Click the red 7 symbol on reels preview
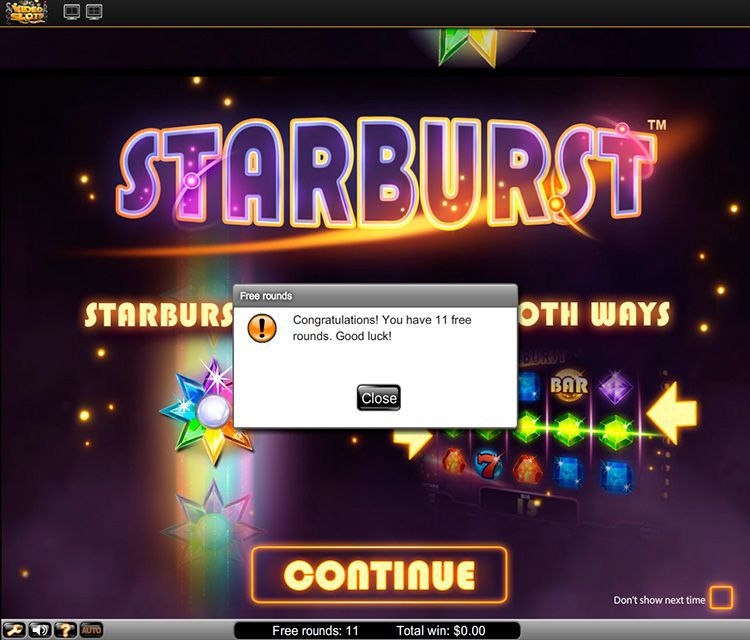Image resolution: width=750 pixels, height=640 pixels. coord(488,464)
